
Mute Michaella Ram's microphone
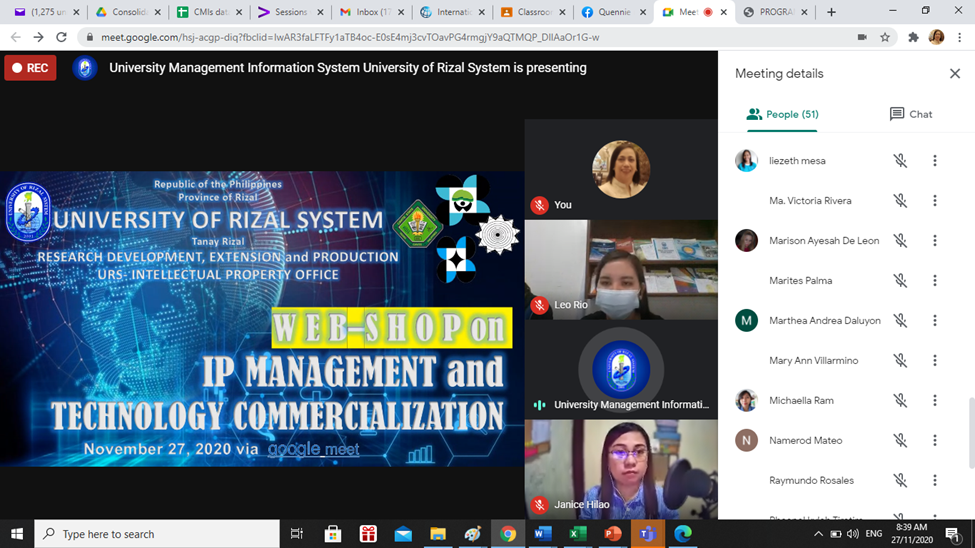900,400
